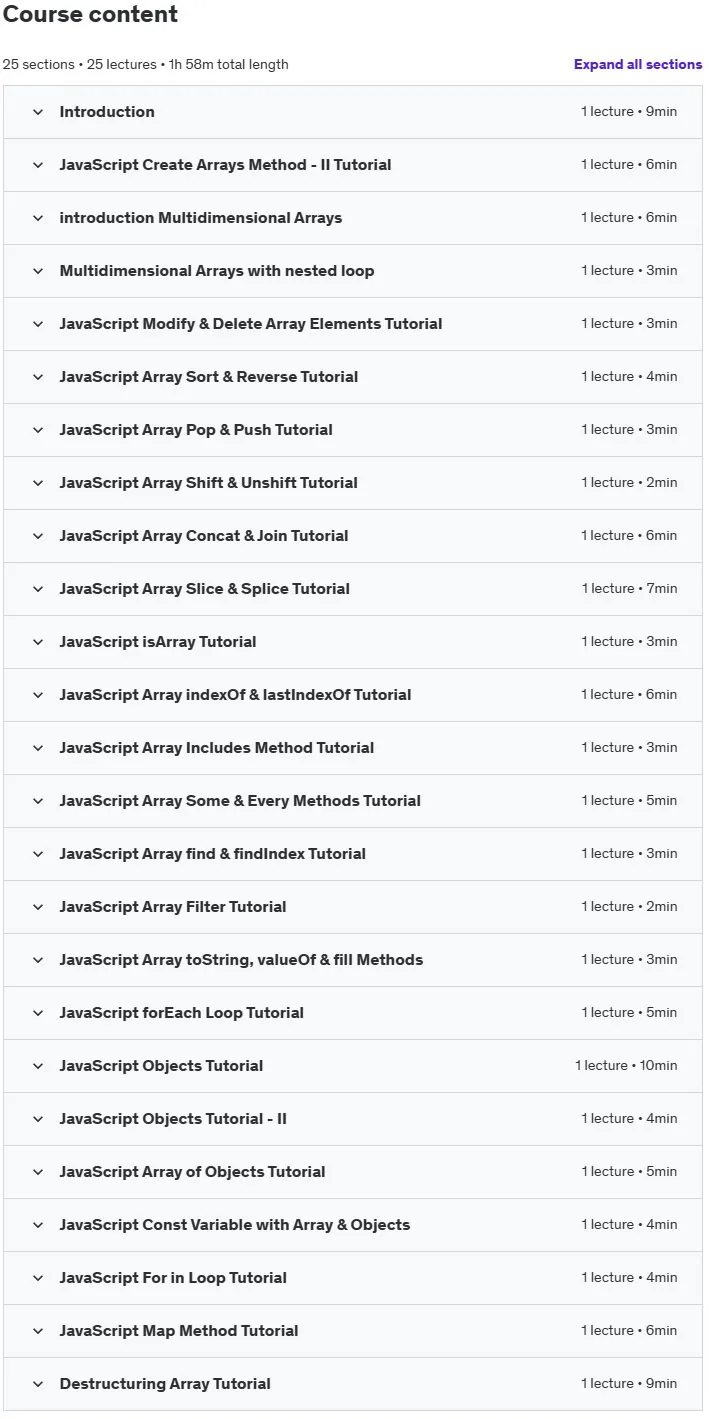The height and width of the screenshot is (1419, 709).
Task: Click the Some & Every Methods chevron icon
Action: pos(38,801)
